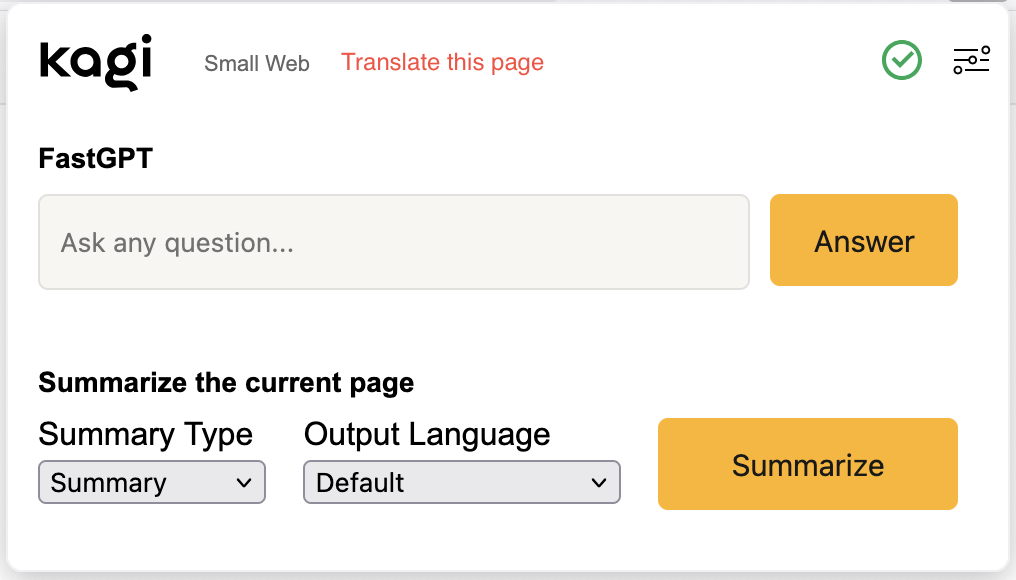Click the Summary Type label text
The image size is (1016, 580).
[x=145, y=435]
